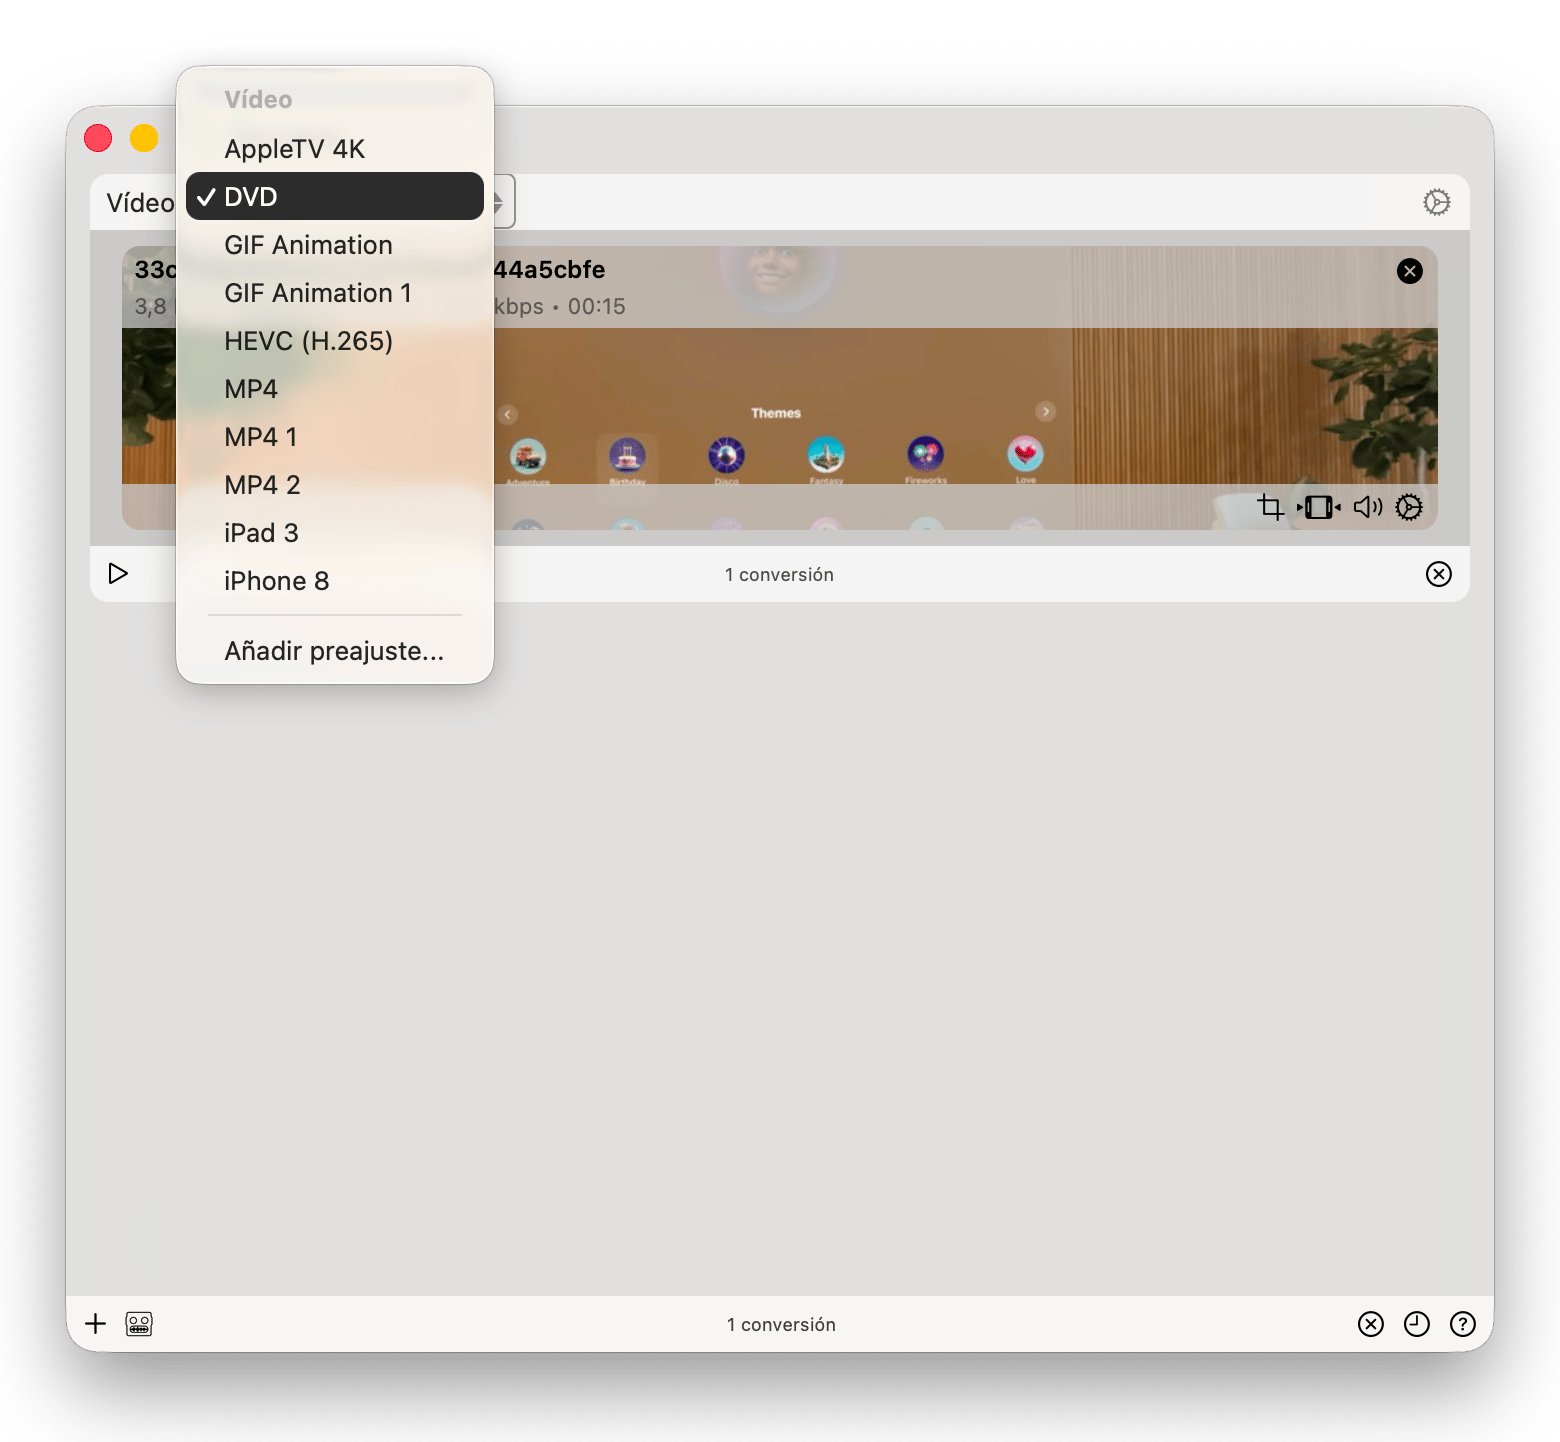Select GIF Animation preset
Viewport: 1560px width, 1442px height.
[x=334, y=245]
